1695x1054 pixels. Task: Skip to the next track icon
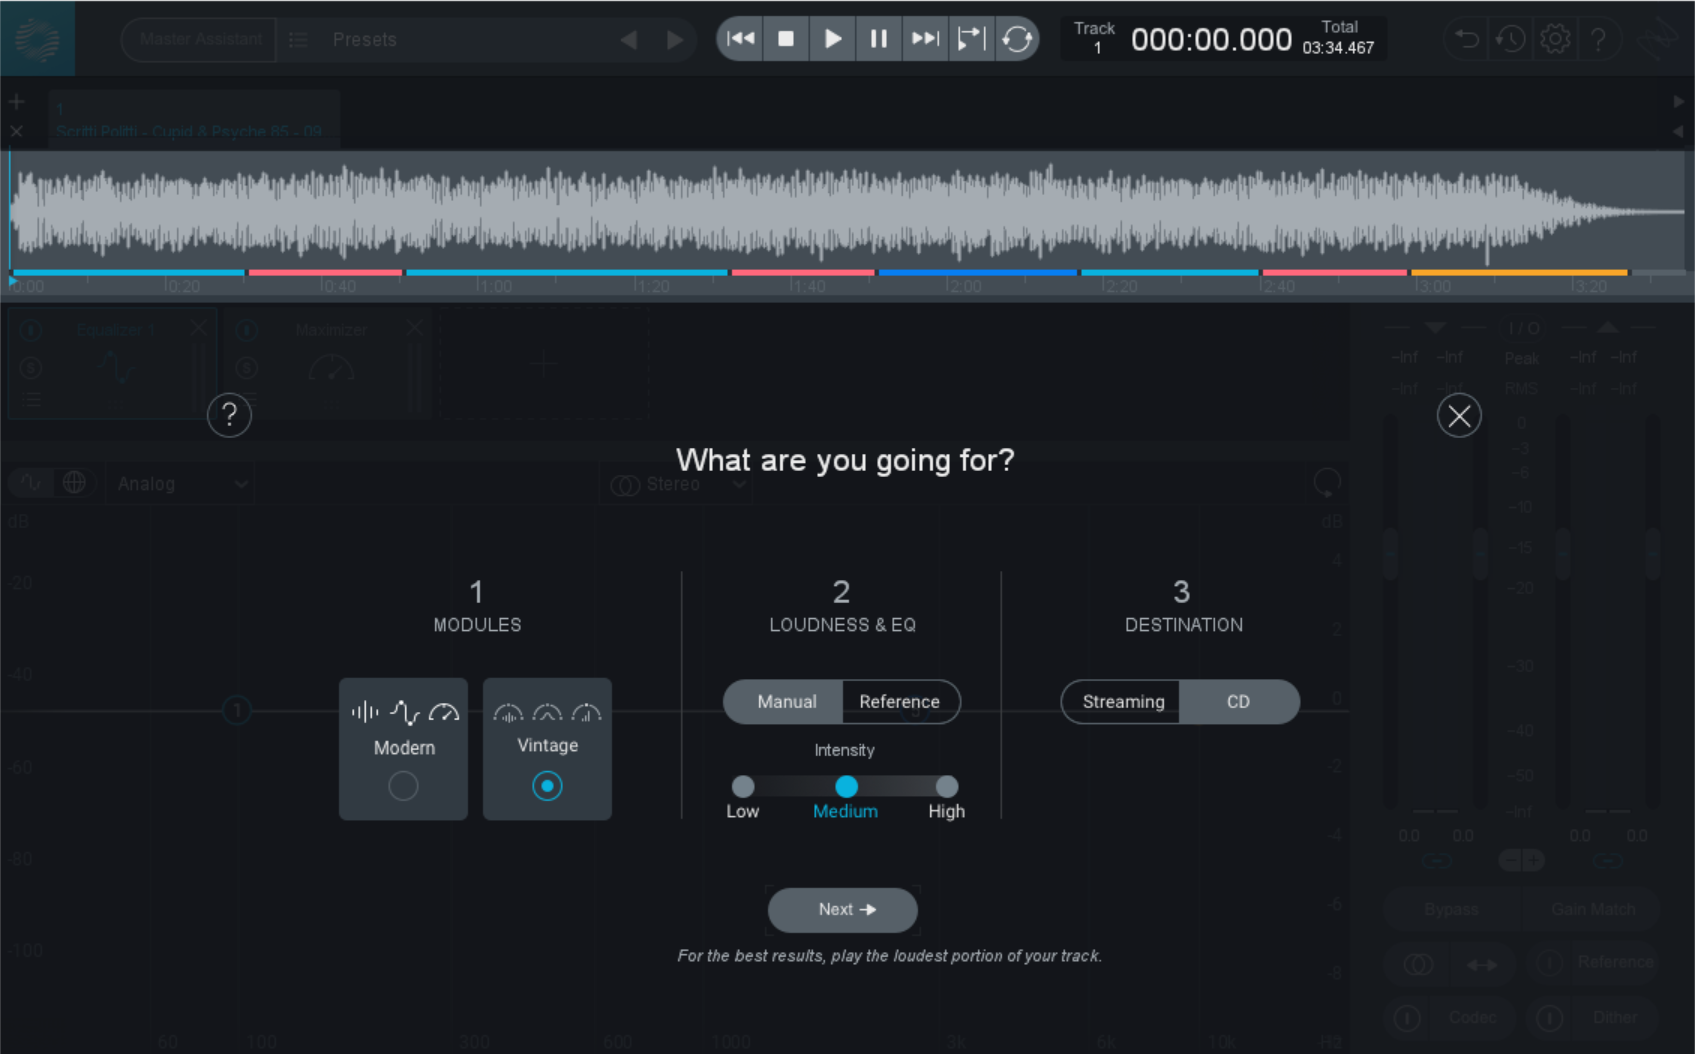coord(925,39)
